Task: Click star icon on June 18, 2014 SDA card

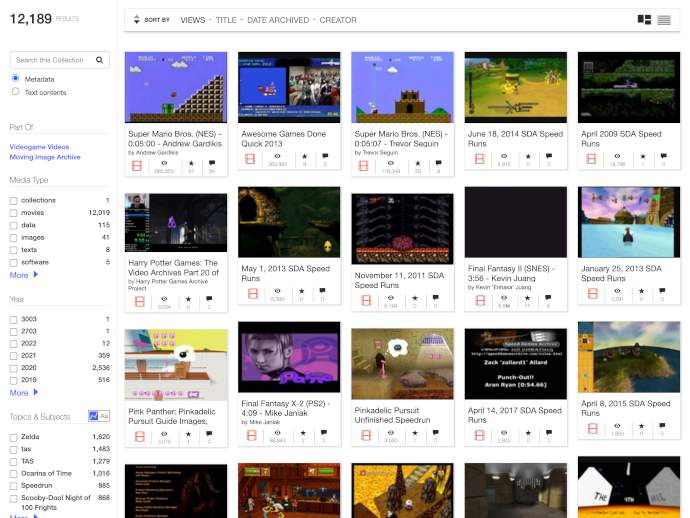Action: pyautogui.click(x=528, y=156)
